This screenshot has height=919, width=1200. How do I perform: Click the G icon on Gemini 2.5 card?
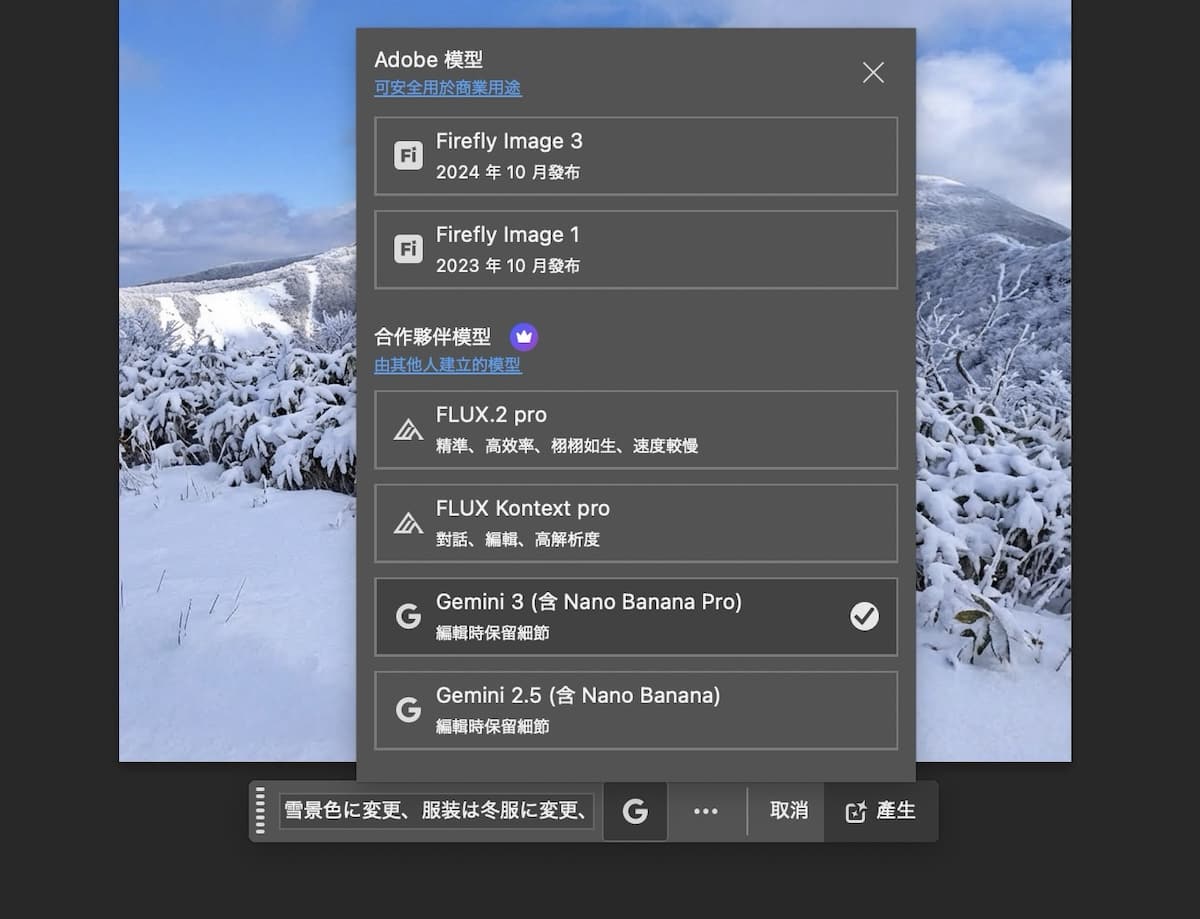(x=408, y=709)
